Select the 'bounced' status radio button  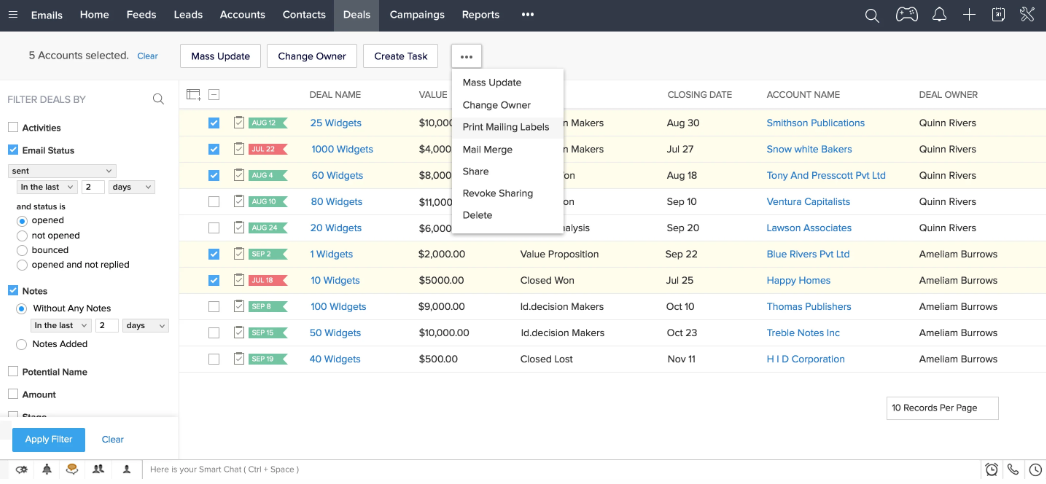(x=22, y=250)
